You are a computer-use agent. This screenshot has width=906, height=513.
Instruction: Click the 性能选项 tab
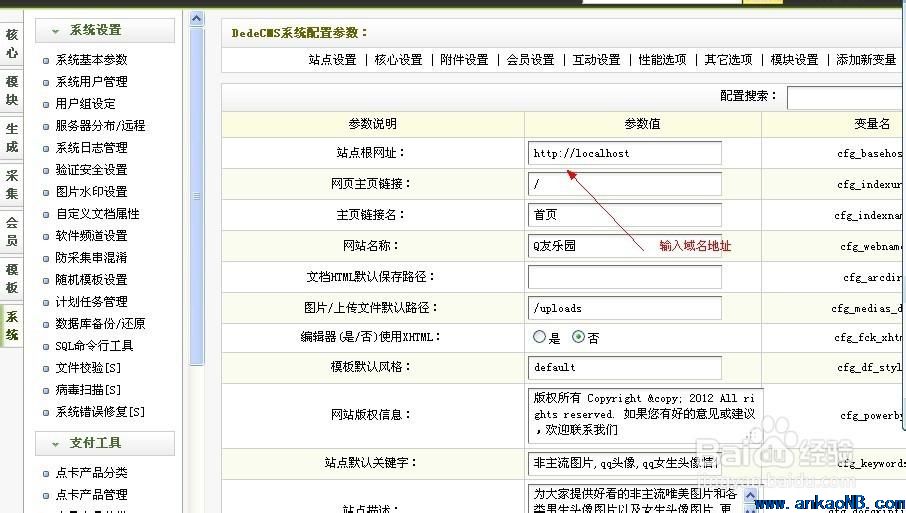[662, 60]
